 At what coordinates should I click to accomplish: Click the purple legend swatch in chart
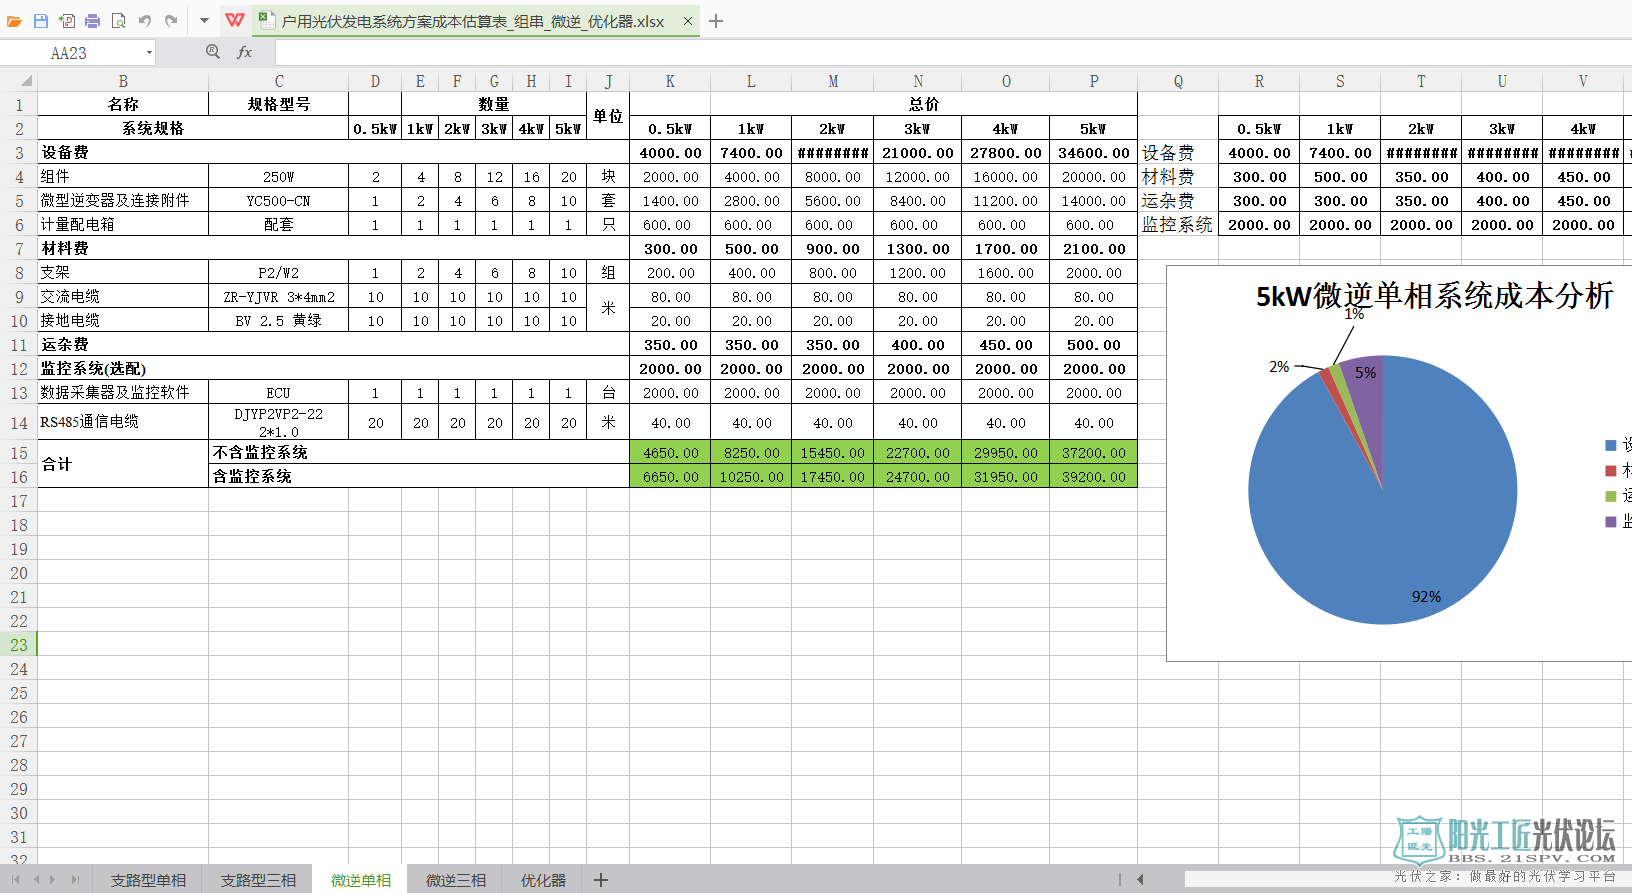click(1610, 521)
